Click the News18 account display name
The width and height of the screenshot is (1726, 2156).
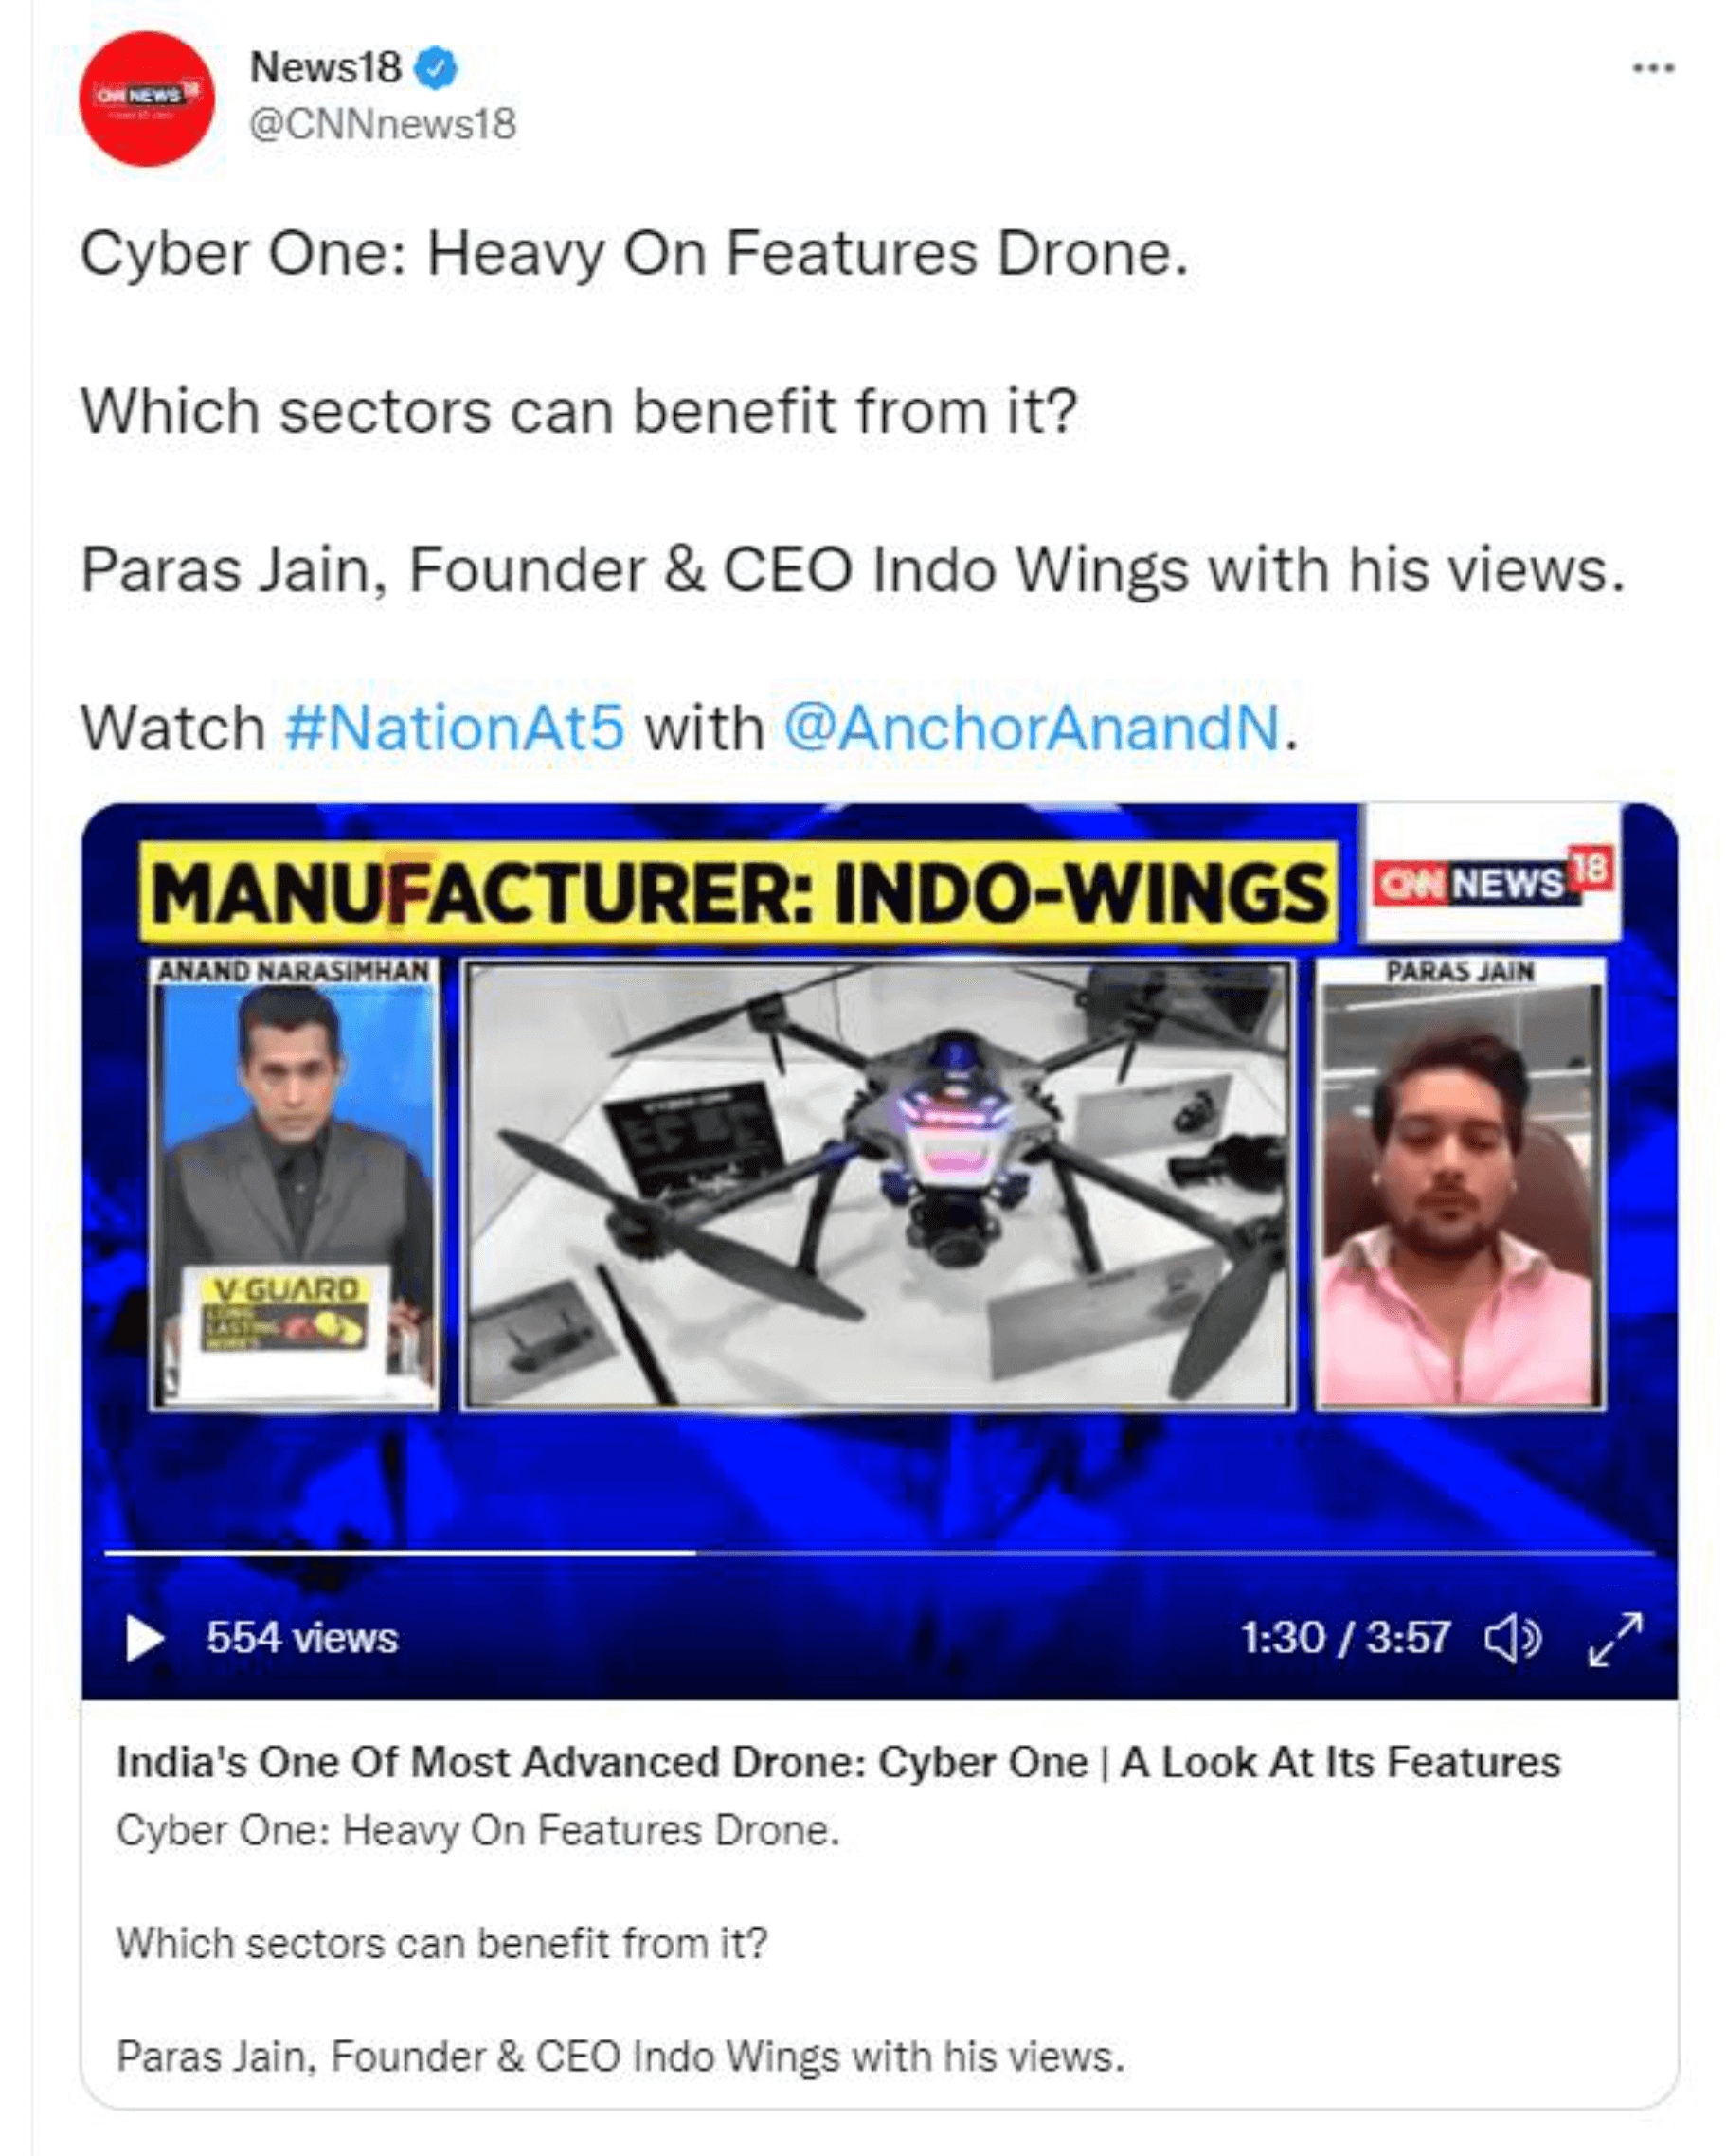(x=325, y=68)
